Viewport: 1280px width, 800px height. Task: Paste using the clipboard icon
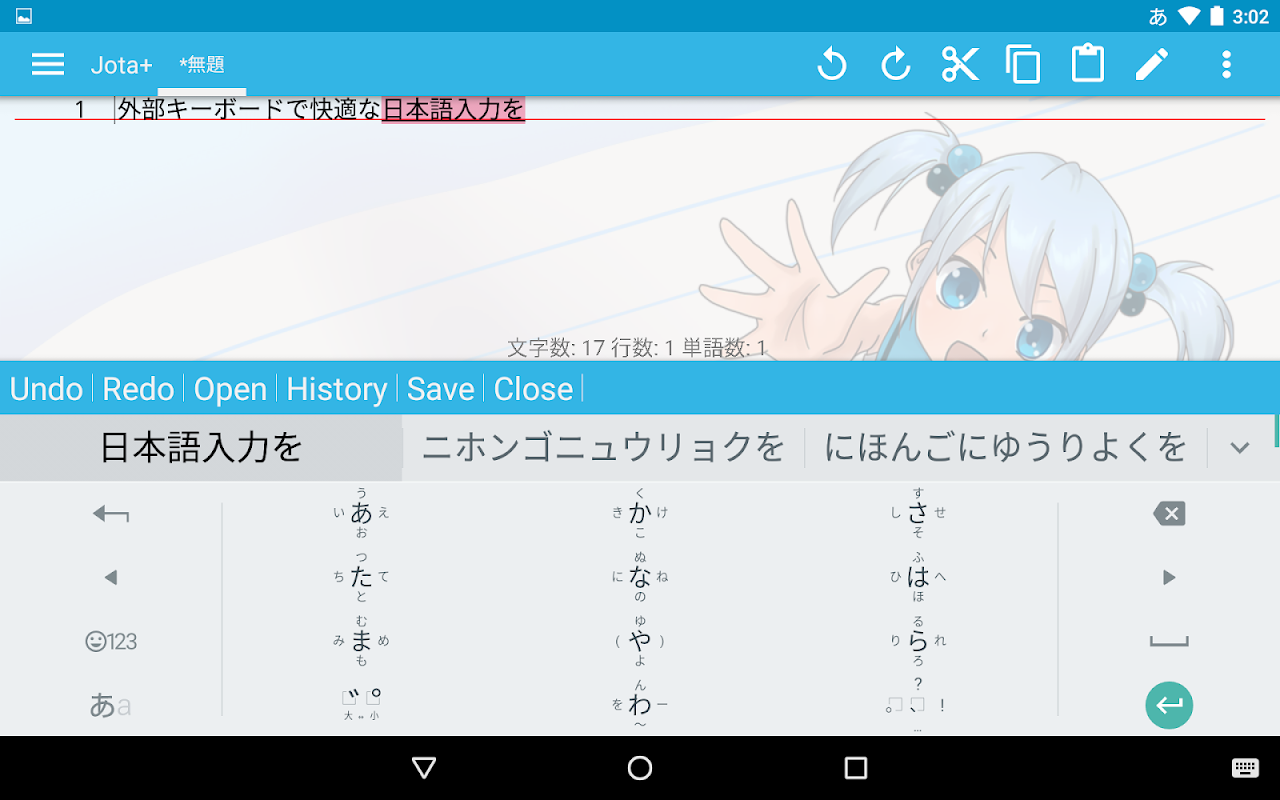(x=1088, y=65)
